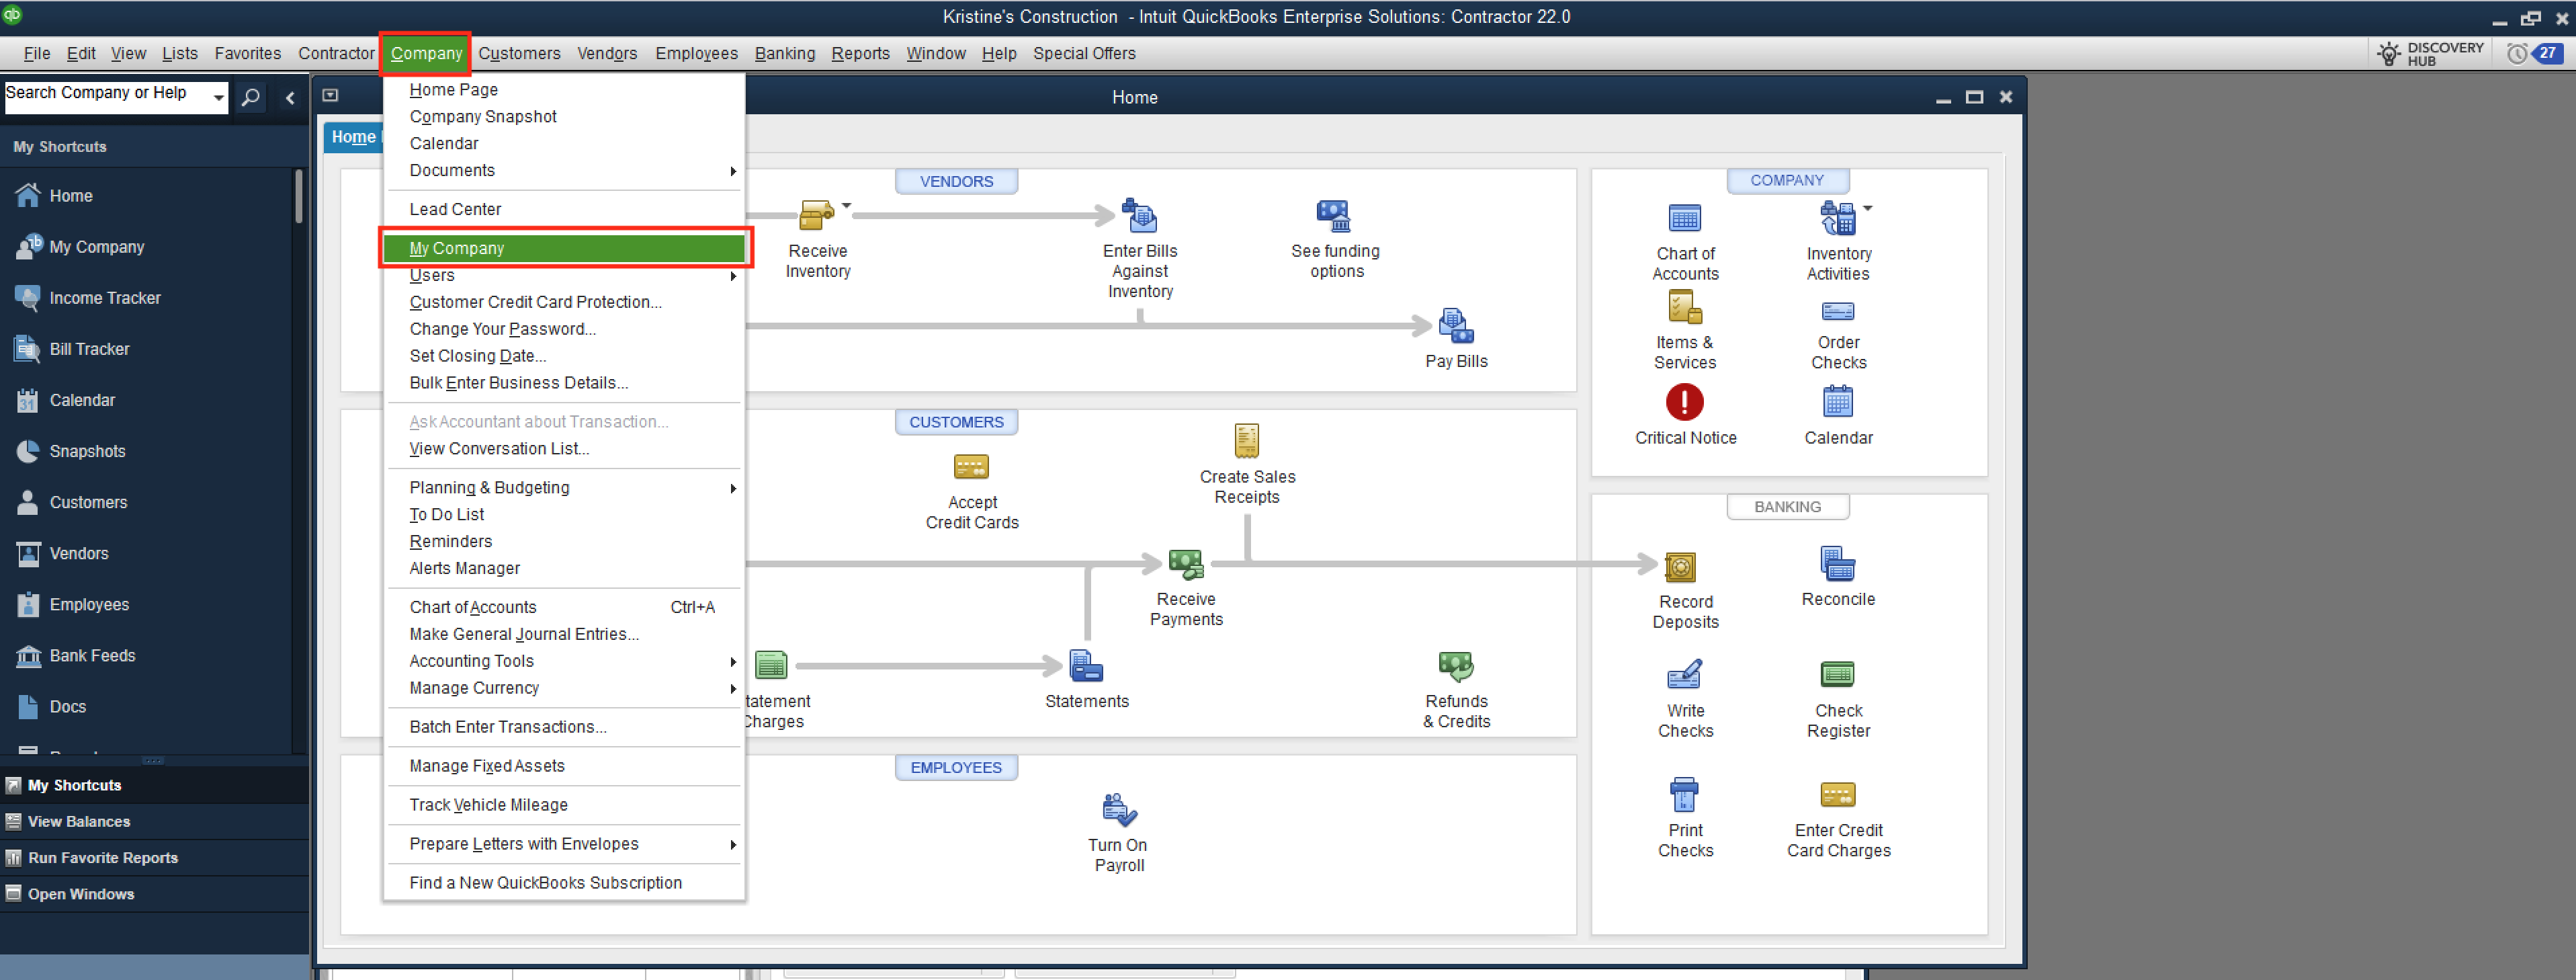Open the Write Checks icon
The height and width of the screenshot is (980, 2576).
point(1684,676)
